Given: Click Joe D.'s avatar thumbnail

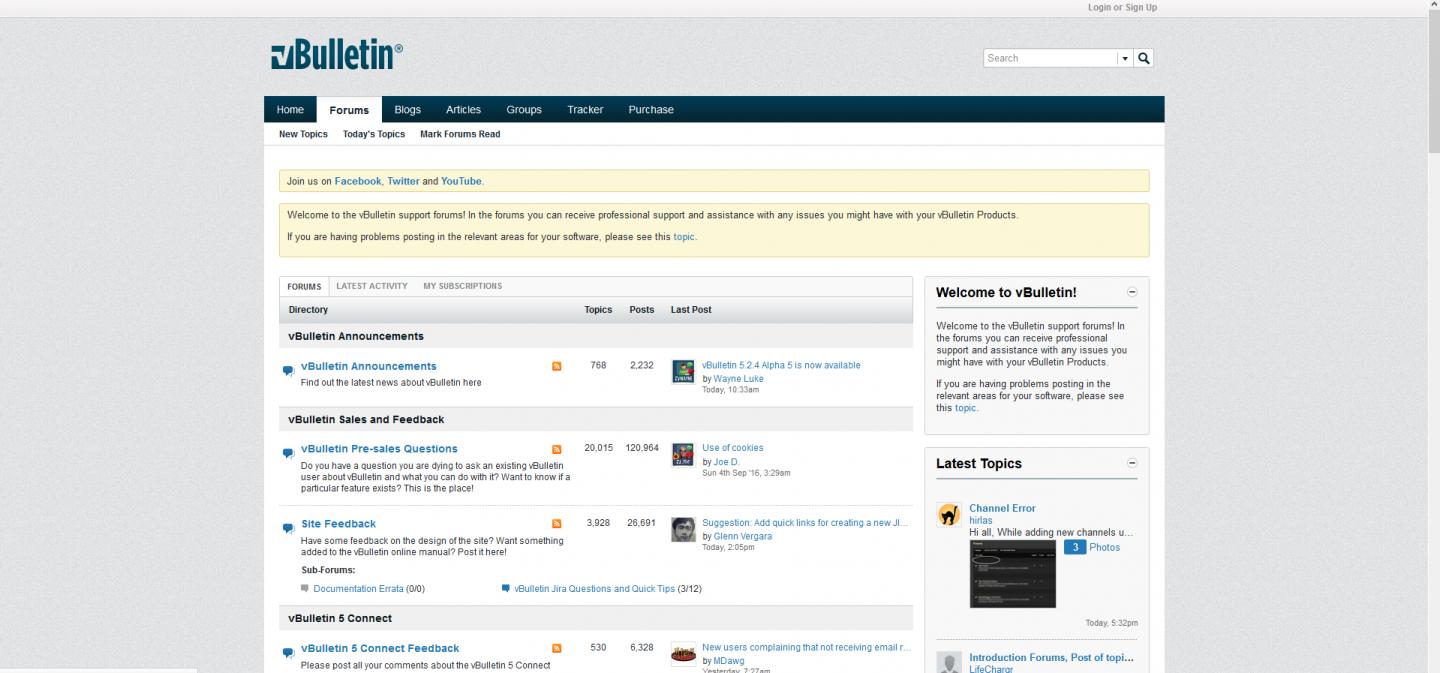Looking at the screenshot, I should 683,455.
